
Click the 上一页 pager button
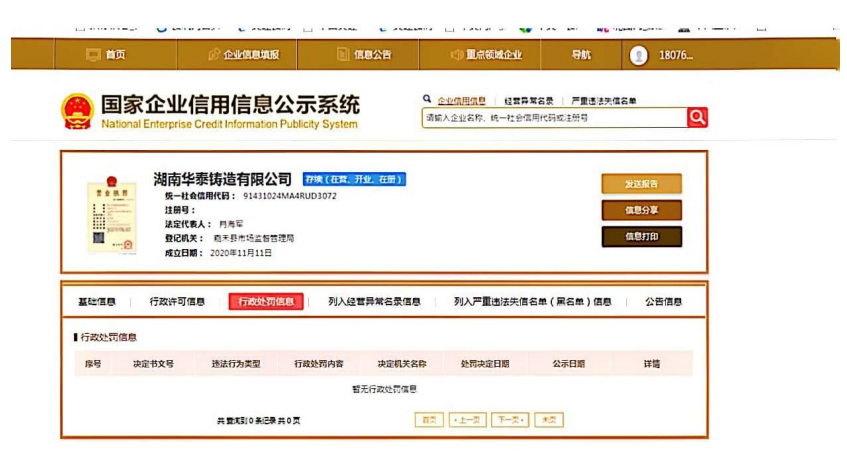(468, 420)
